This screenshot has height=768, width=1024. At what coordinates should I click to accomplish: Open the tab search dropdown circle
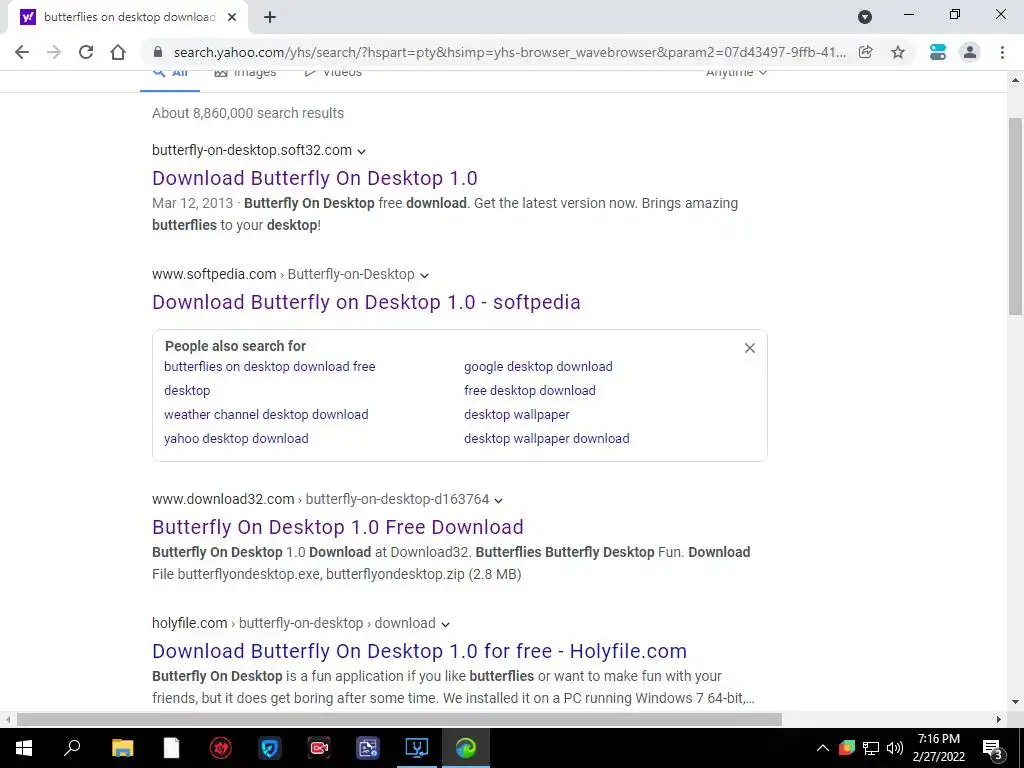tap(865, 18)
